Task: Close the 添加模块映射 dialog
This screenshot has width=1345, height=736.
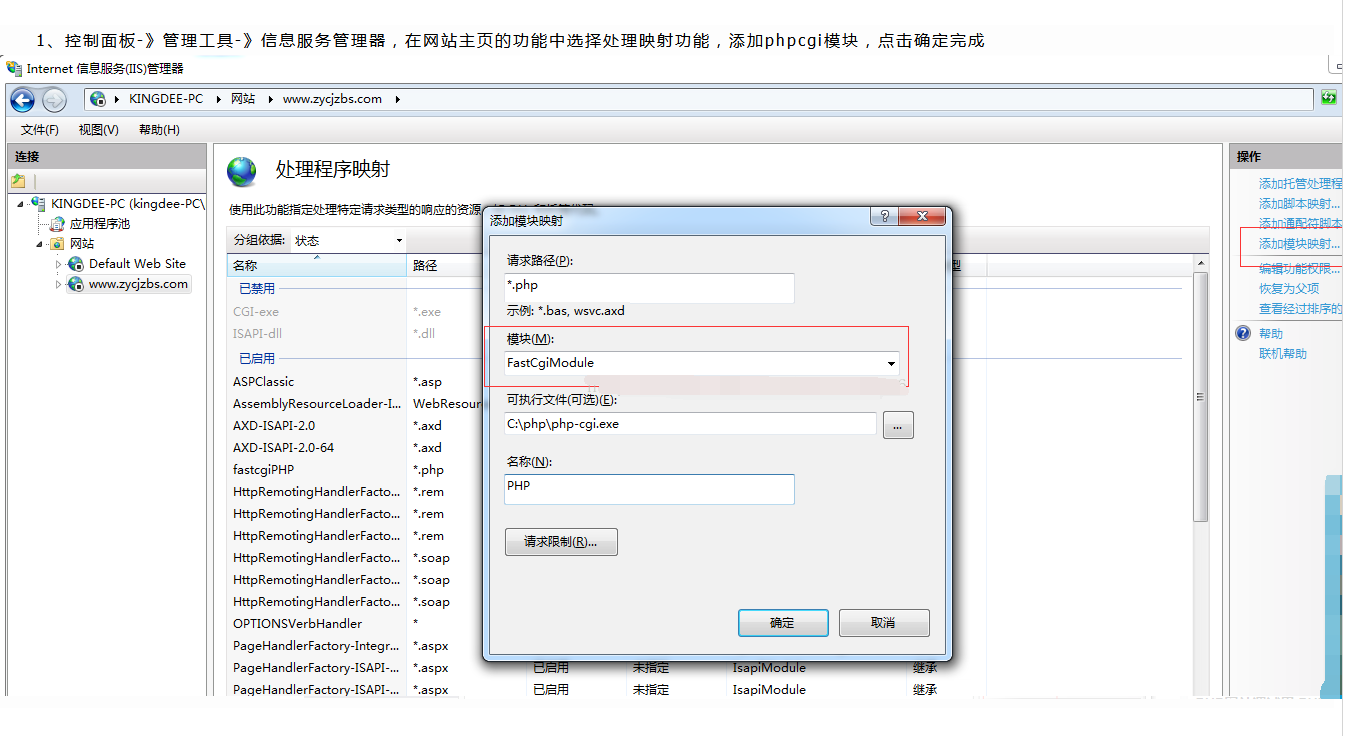Action: point(921,216)
